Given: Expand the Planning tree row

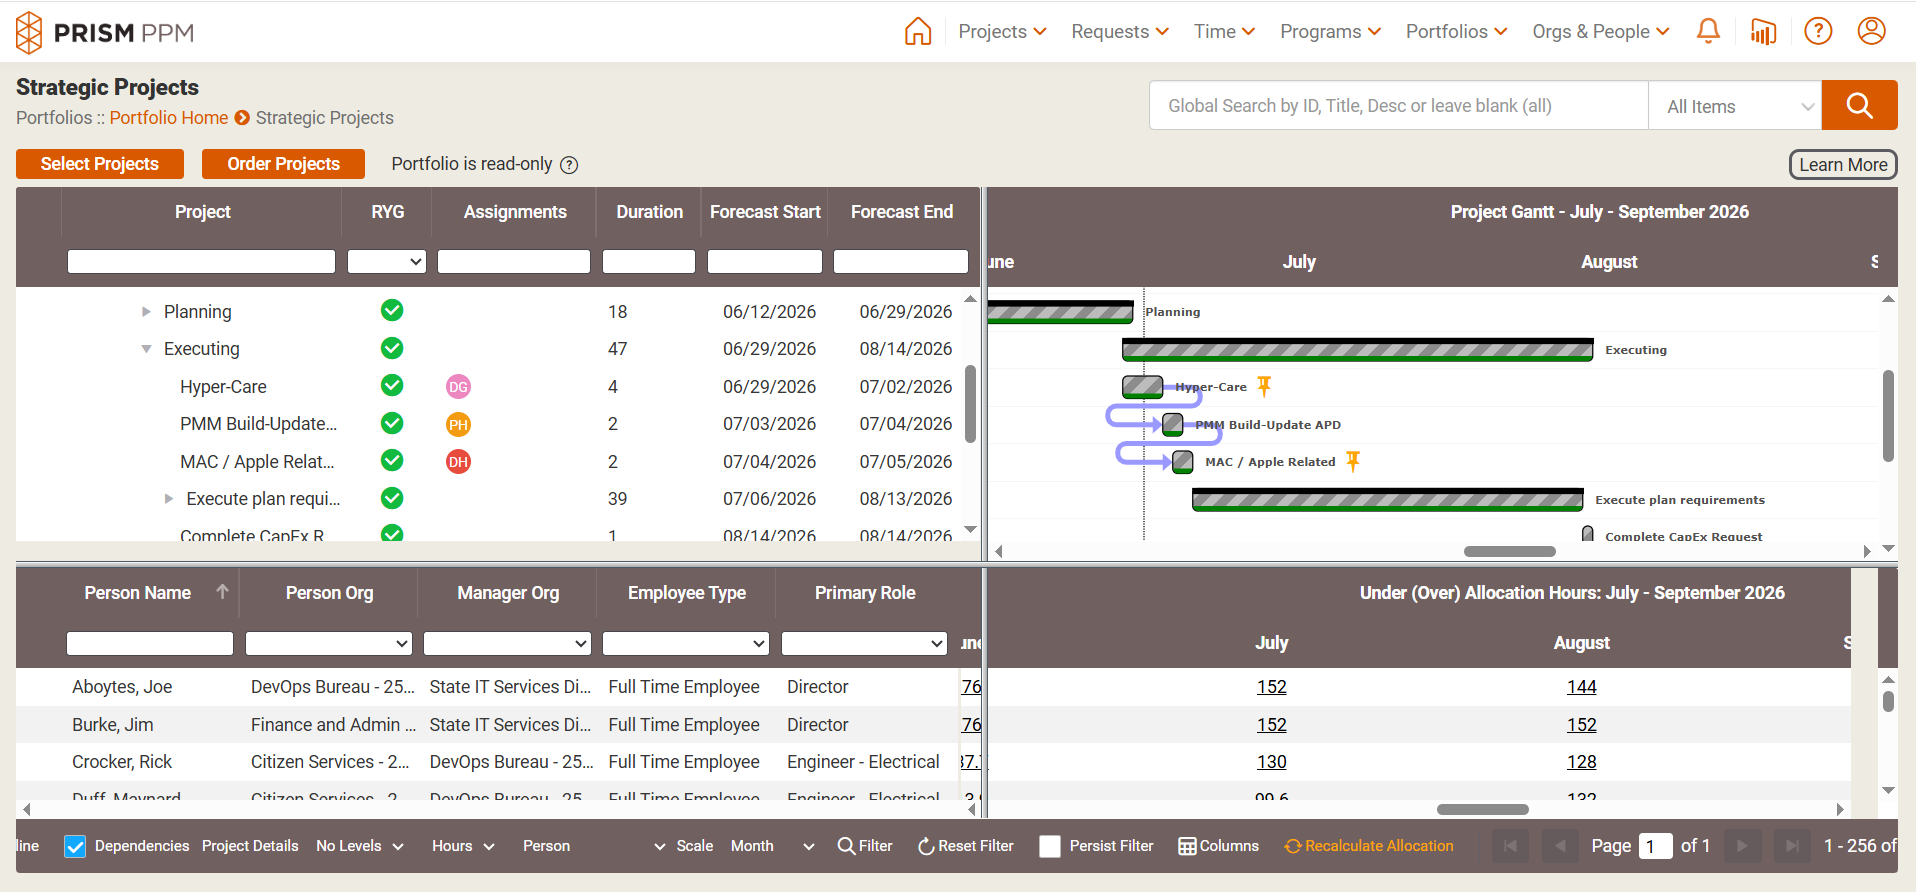Looking at the screenshot, I should [x=146, y=312].
